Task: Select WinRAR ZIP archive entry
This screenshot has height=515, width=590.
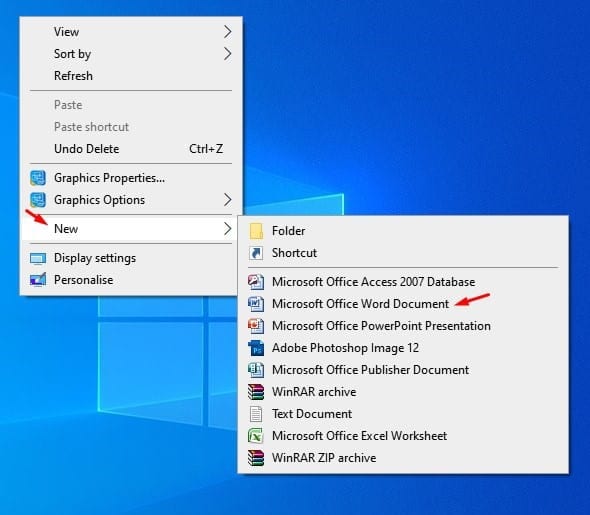Action: 403,458
